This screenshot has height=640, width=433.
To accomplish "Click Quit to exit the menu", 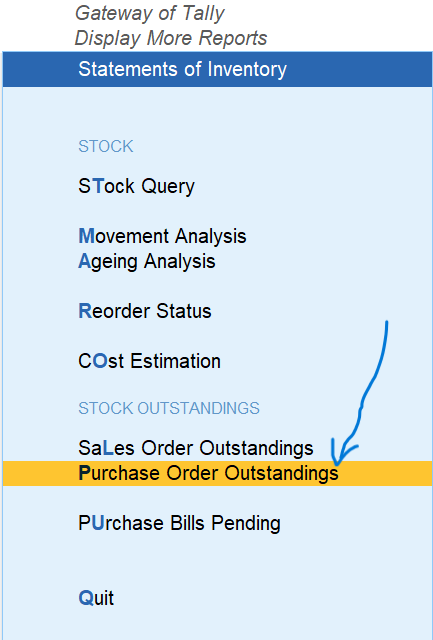I will (x=96, y=598).
